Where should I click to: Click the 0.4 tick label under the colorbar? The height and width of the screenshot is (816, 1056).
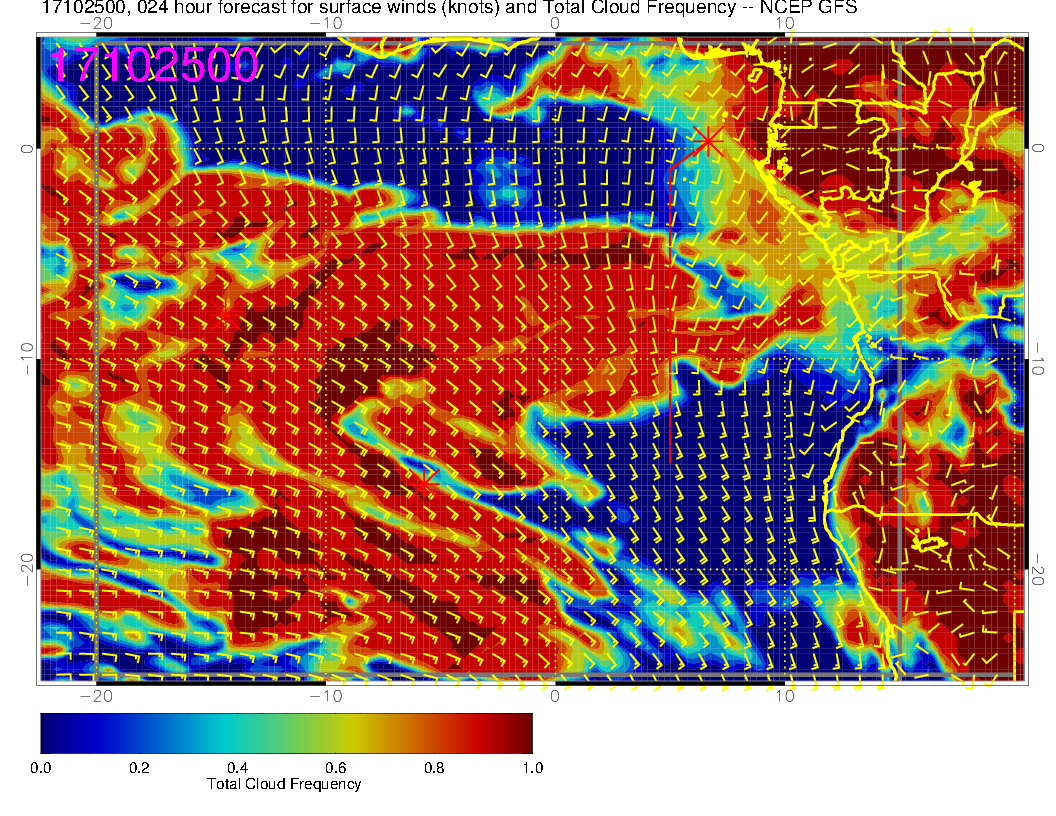[x=238, y=768]
